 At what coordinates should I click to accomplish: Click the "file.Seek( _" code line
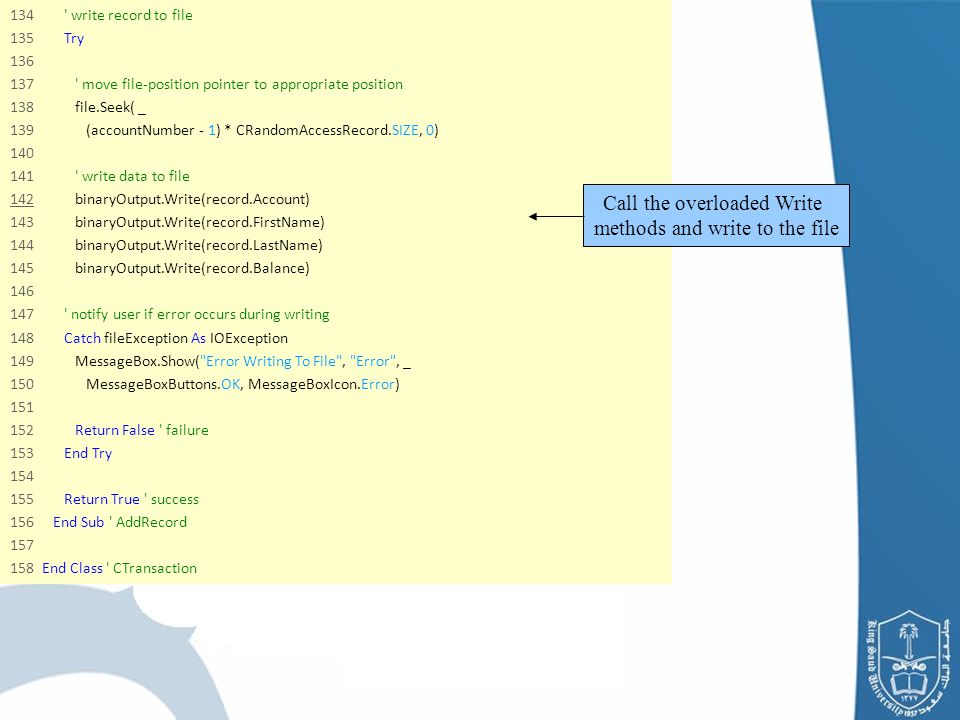coord(110,107)
